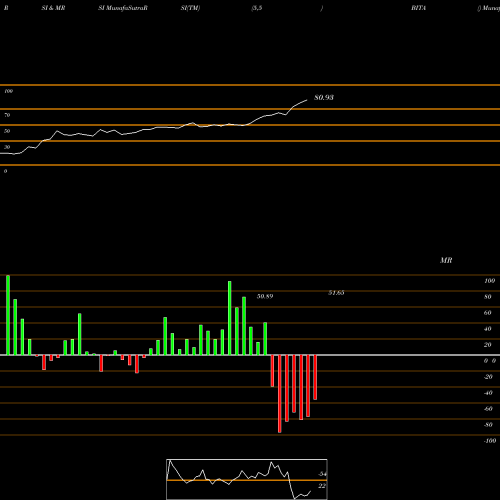Click the tallest green bar at far left

[8, 315]
